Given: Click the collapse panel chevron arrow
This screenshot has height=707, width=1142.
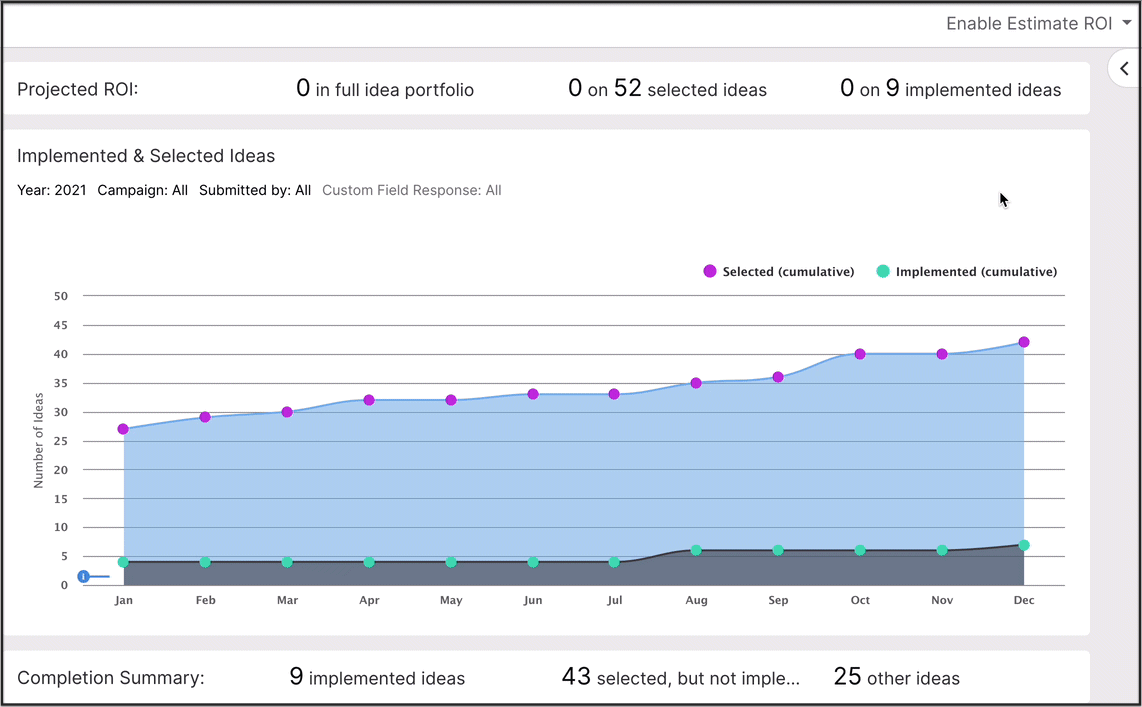Looking at the screenshot, I should tap(1124, 69).
